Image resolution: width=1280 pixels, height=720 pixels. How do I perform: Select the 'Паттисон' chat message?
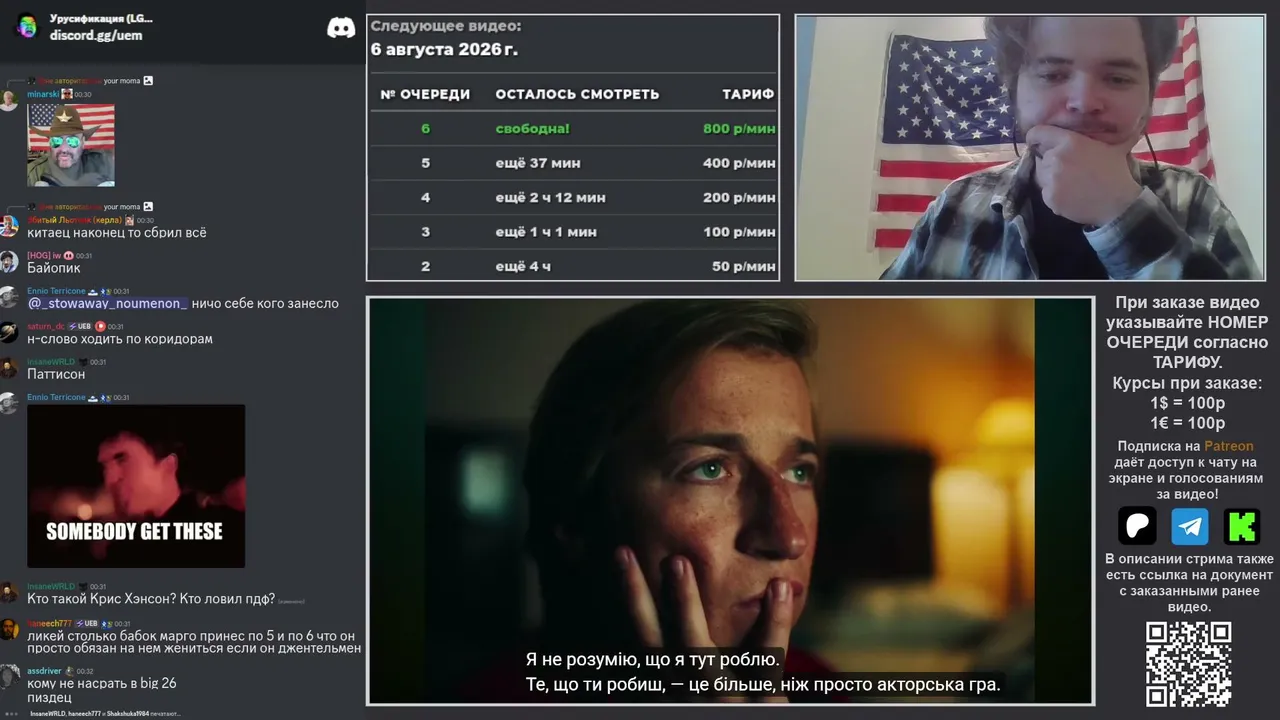pos(56,374)
